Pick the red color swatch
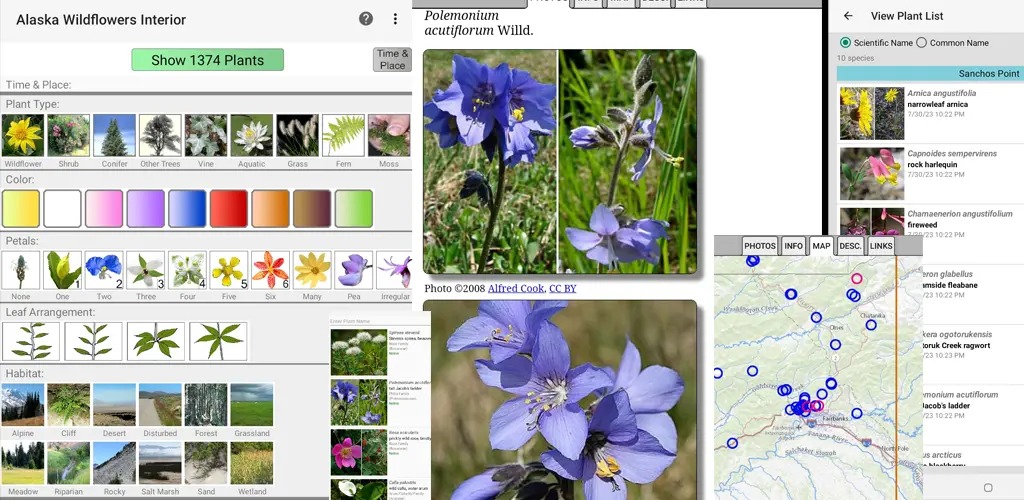The height and width of the screenshot is (500, 1024). [229, 209]
